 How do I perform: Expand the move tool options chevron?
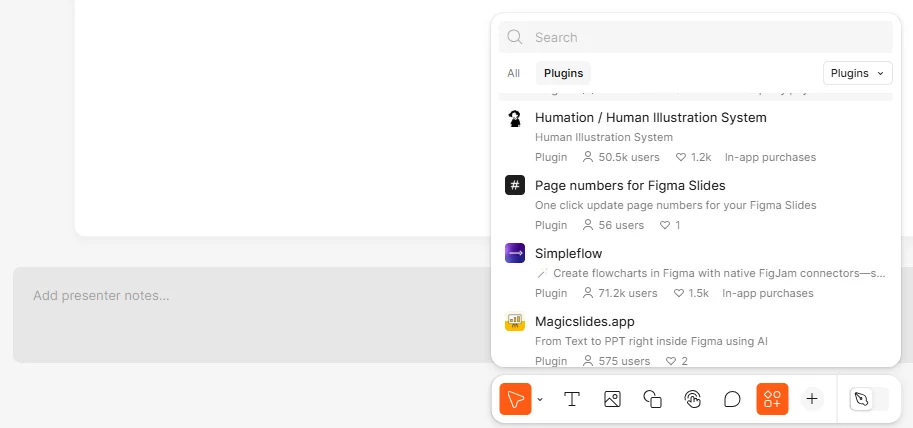[x=540, y=399]
